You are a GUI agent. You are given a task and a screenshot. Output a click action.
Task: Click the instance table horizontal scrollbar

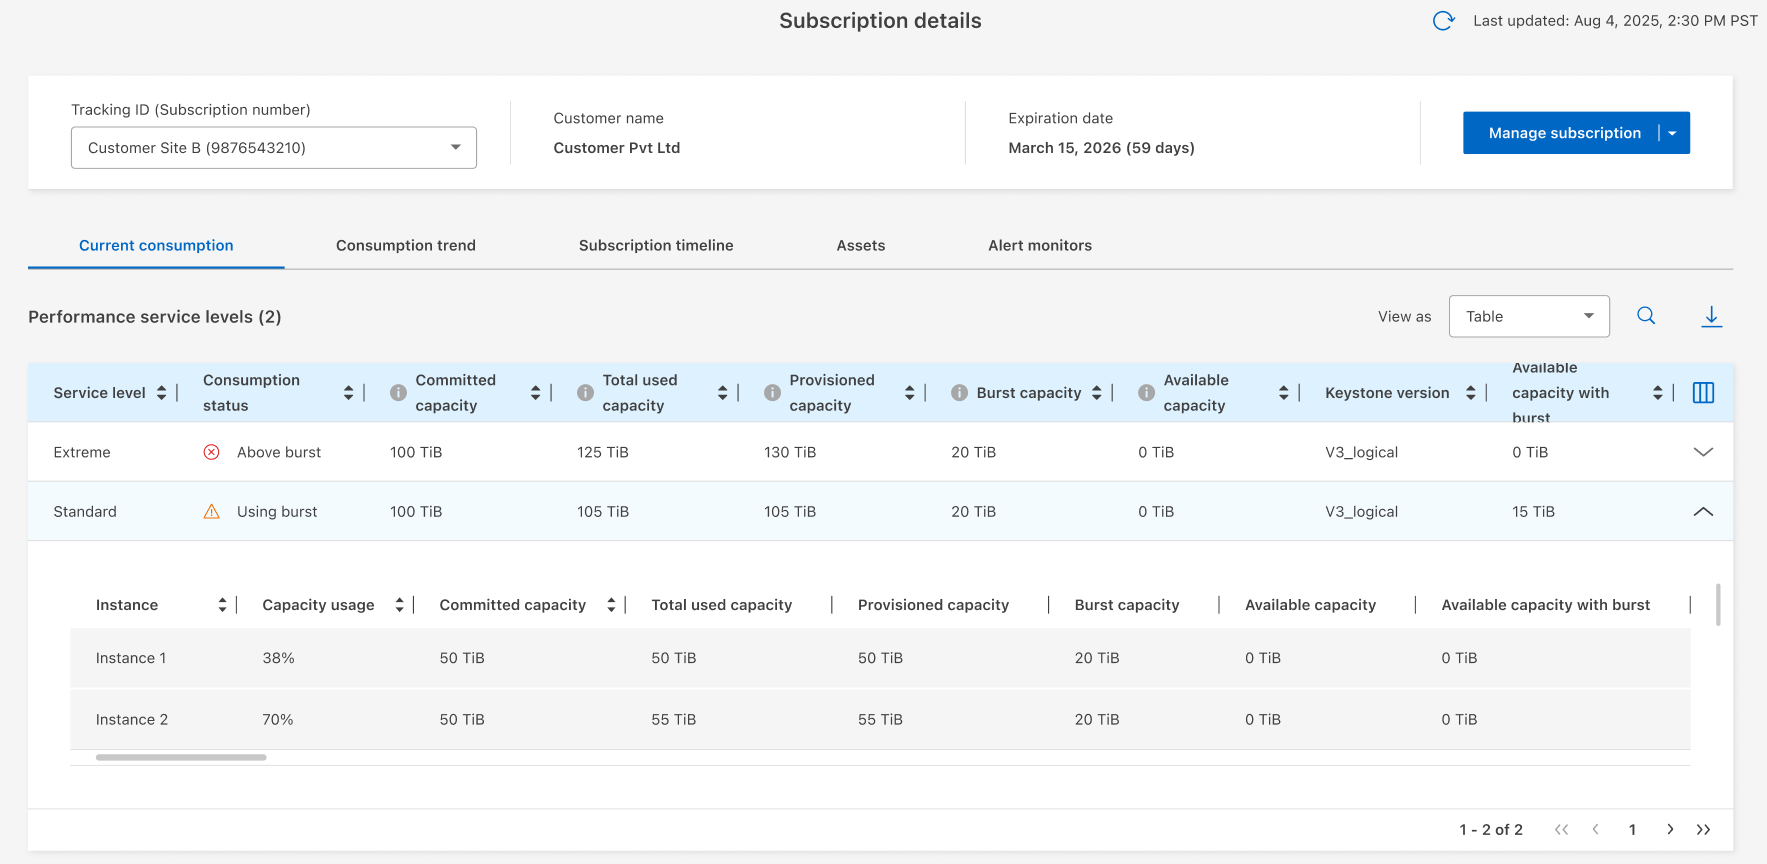[x=181, y=757]
